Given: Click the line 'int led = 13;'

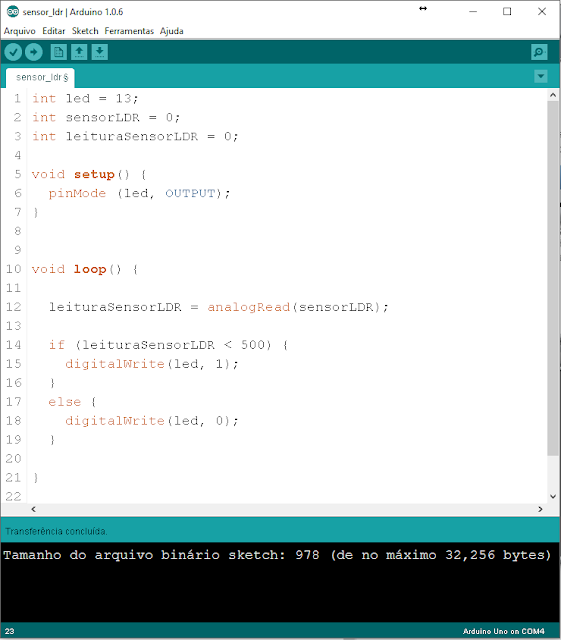Looking at the screenshot, I should click(85, 98).
